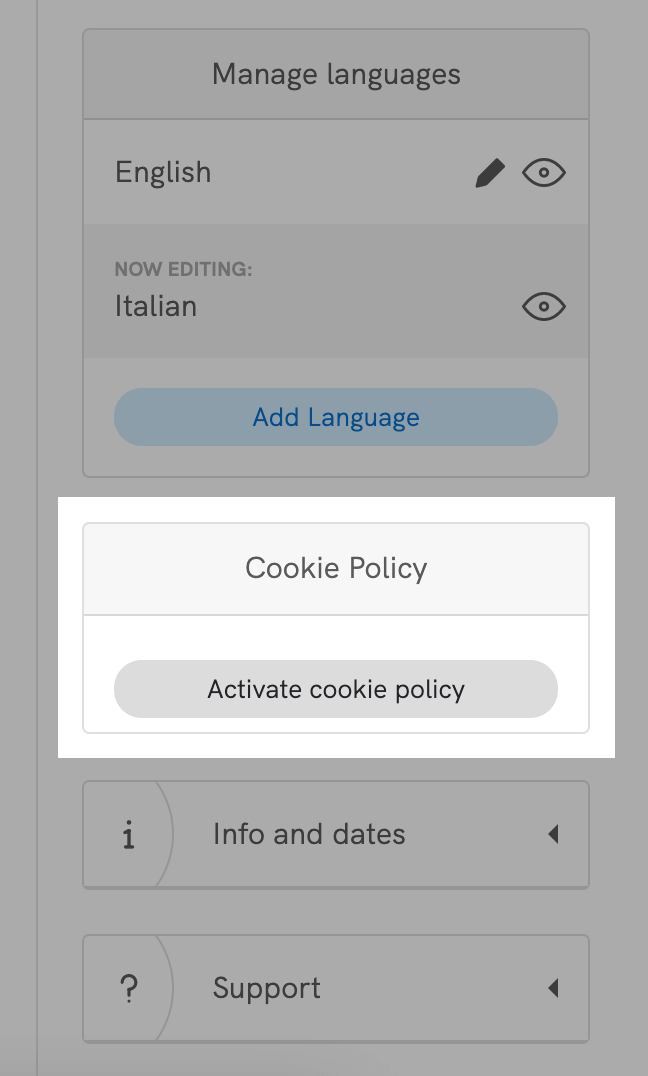The height and width of the screenshot is (1076, 648).
Task: Click the info icon beside Info and dates
Action: (128, 834)
